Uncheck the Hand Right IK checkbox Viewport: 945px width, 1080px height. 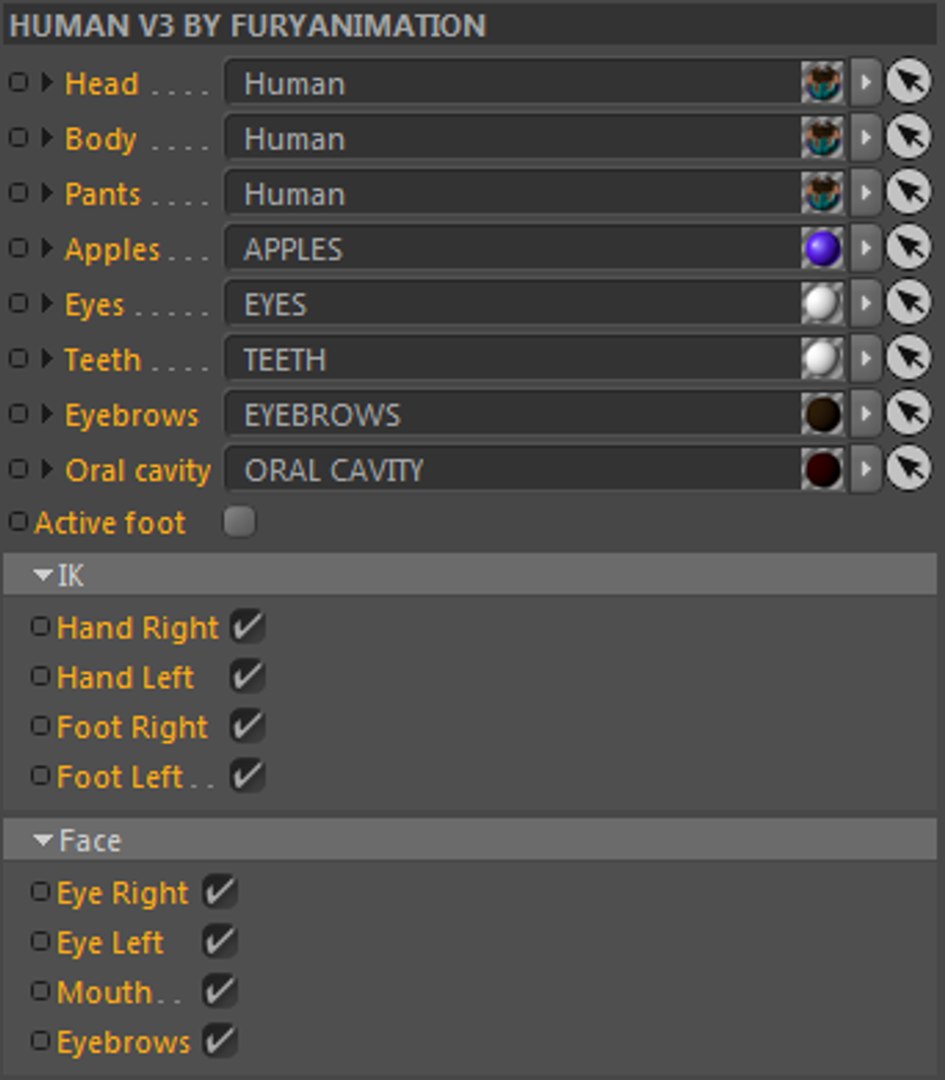247,627
